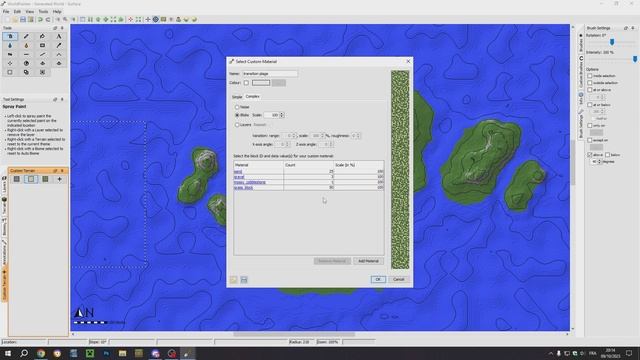Toggle the highlighted round view toolbar icon
The height and width of the screenshot is (360, 640).
[156, 19]
